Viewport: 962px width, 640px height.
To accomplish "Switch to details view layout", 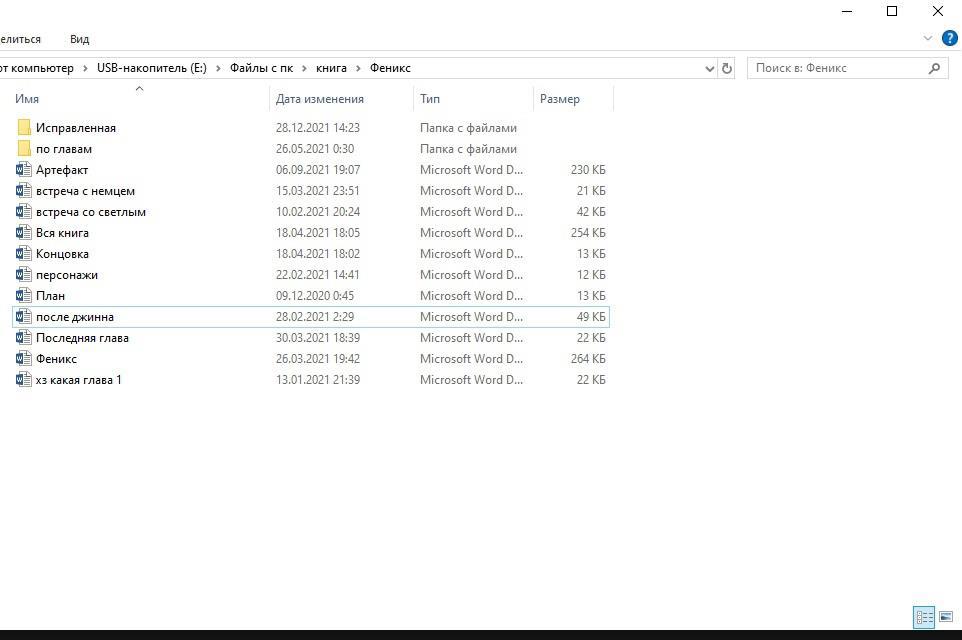I will click(924, 617).
